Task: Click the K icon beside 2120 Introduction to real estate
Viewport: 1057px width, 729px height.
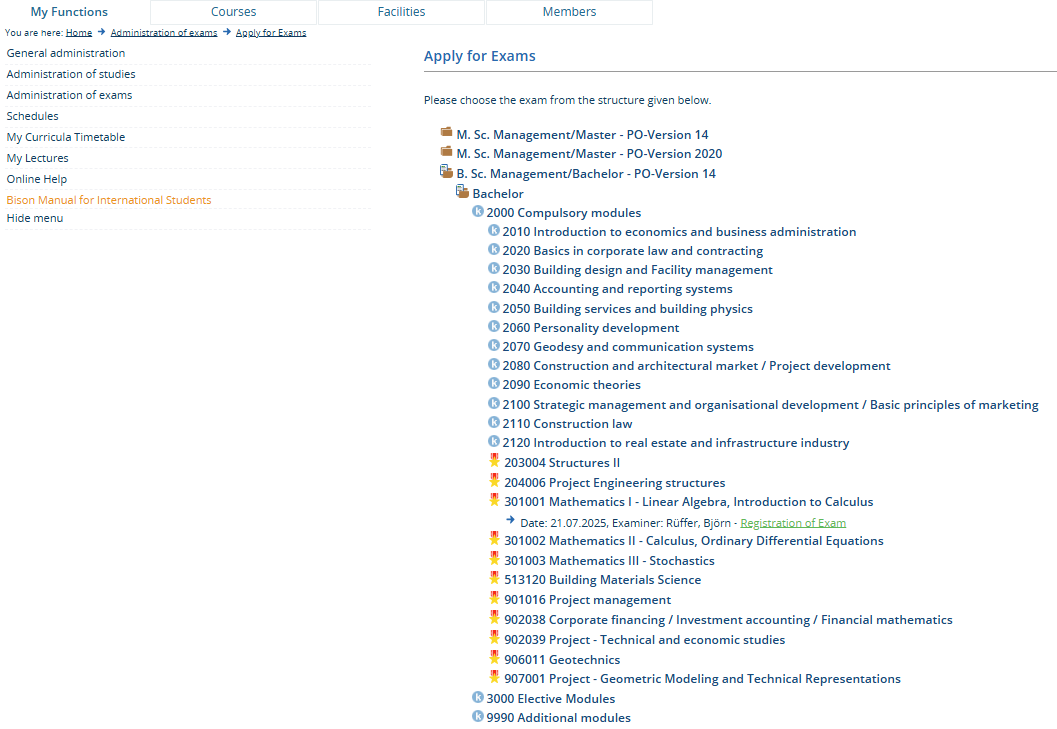Action: [494, 441]
